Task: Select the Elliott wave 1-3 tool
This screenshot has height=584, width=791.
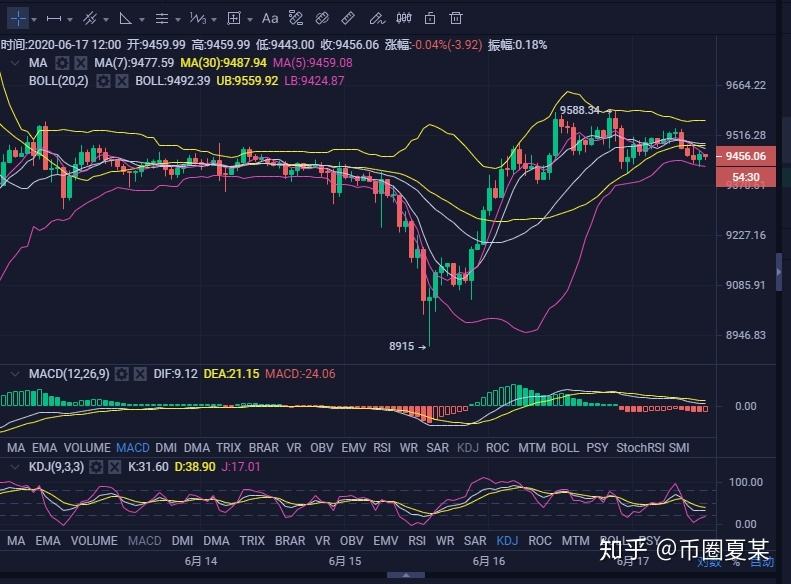Action: pos(198,19)
